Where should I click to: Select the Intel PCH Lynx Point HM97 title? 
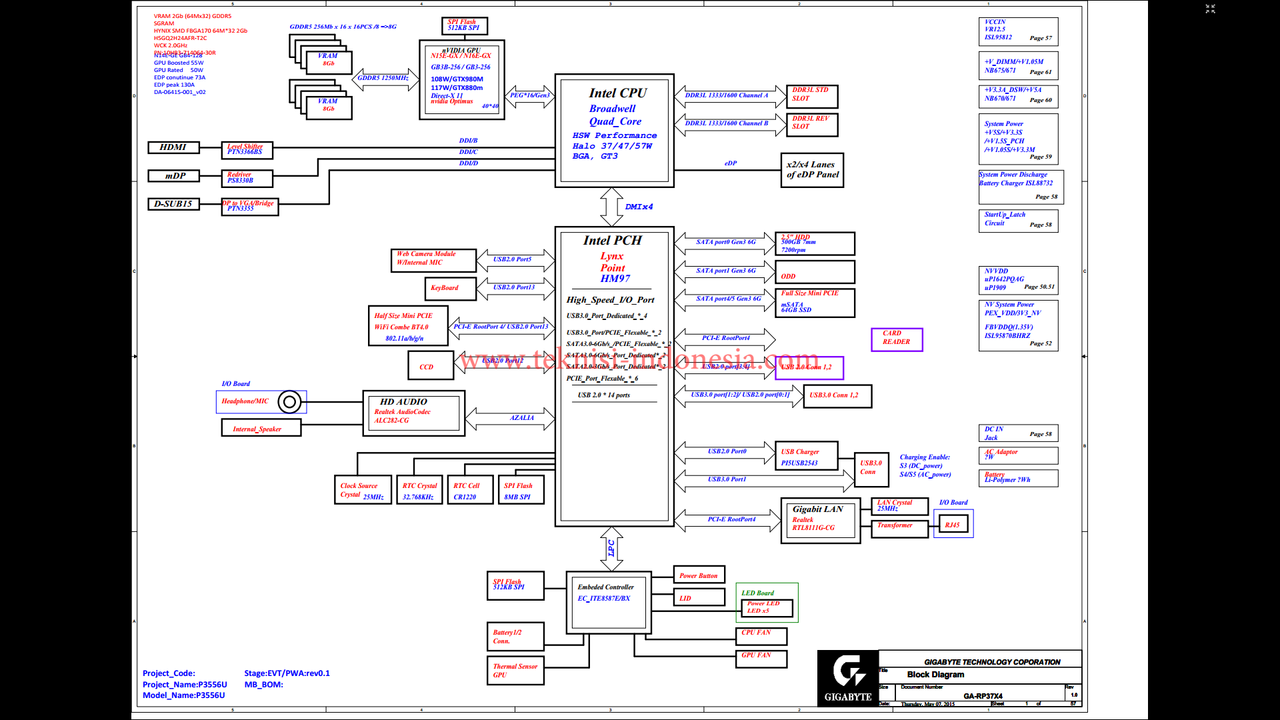pos(612,258)
